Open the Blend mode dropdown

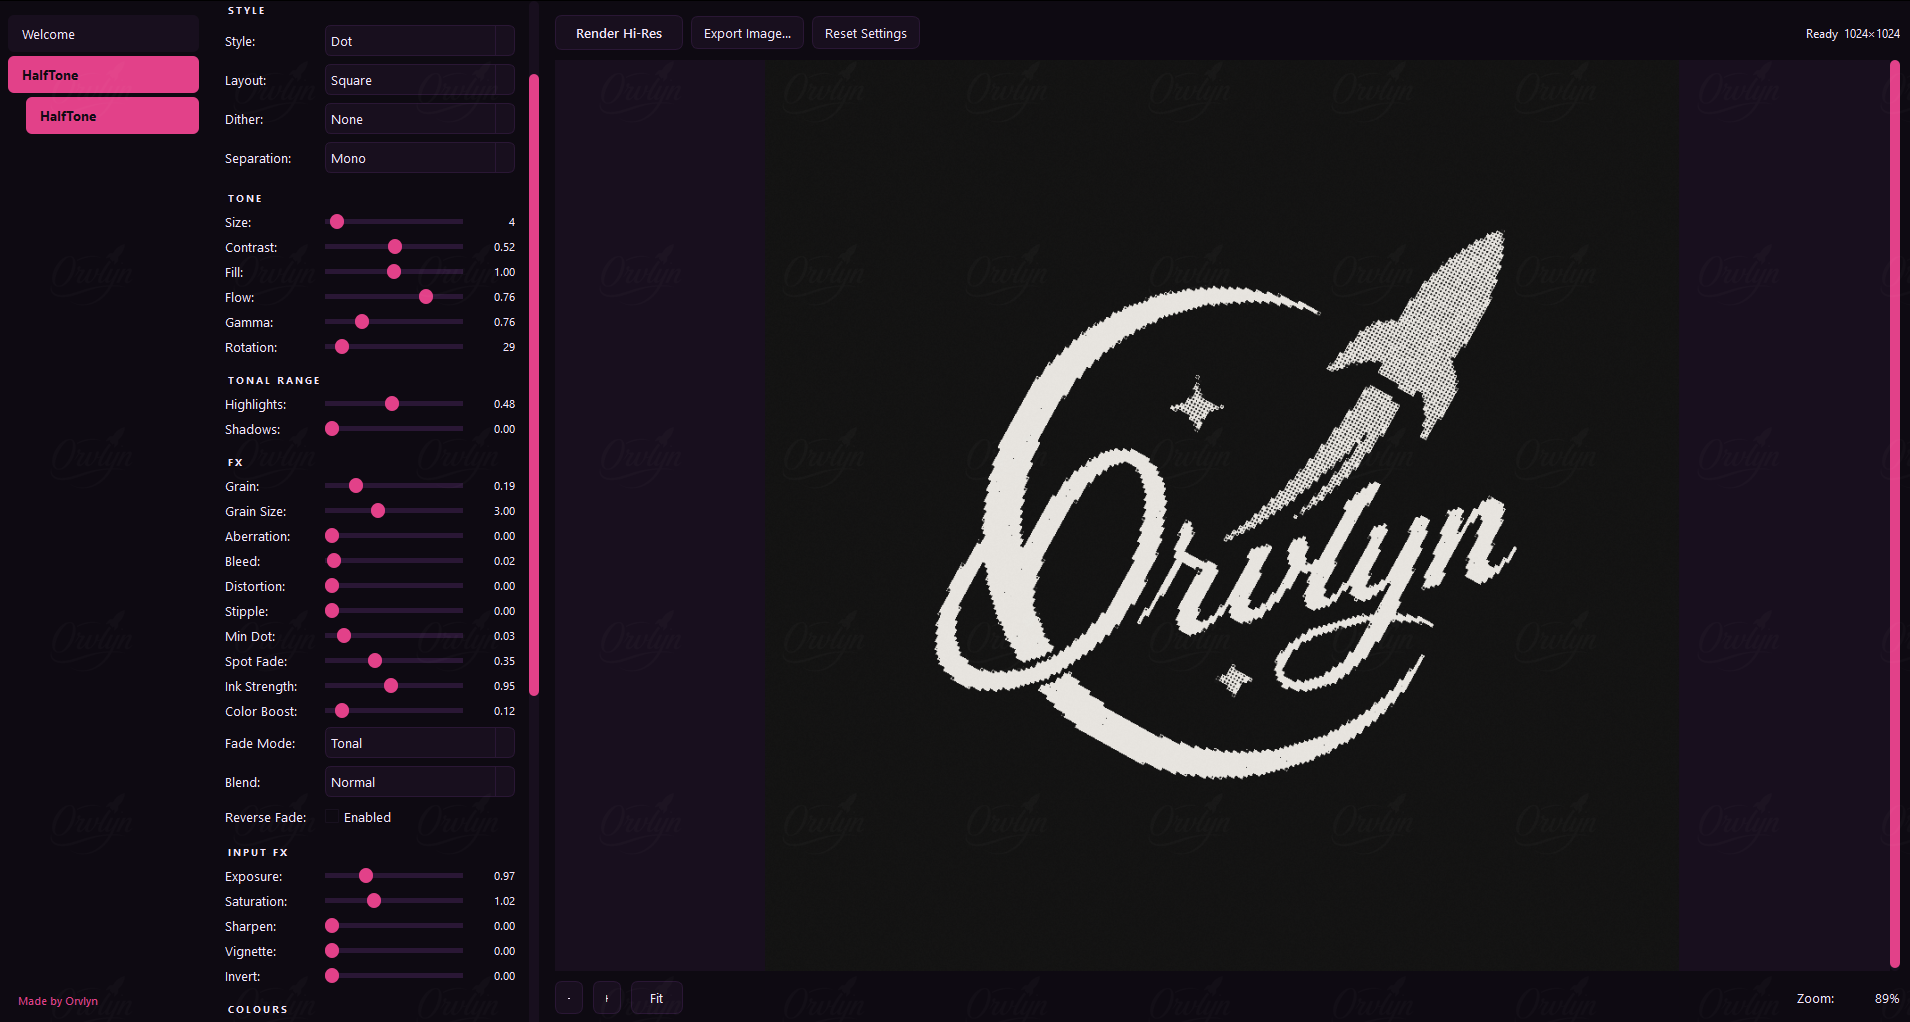419,782
